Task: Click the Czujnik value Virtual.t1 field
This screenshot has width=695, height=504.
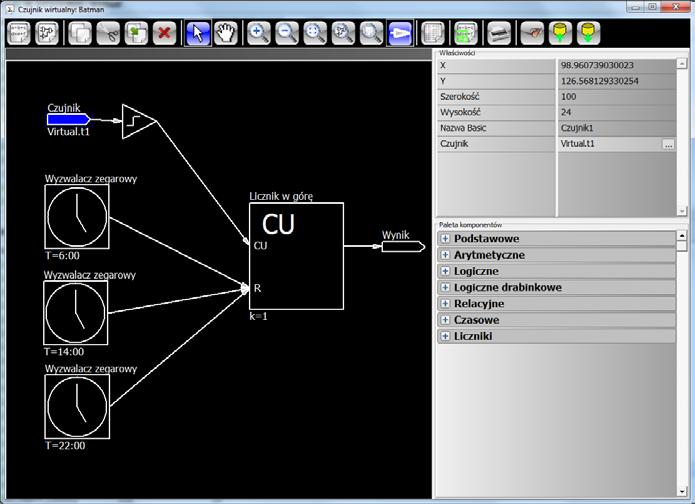Action: 609,144
